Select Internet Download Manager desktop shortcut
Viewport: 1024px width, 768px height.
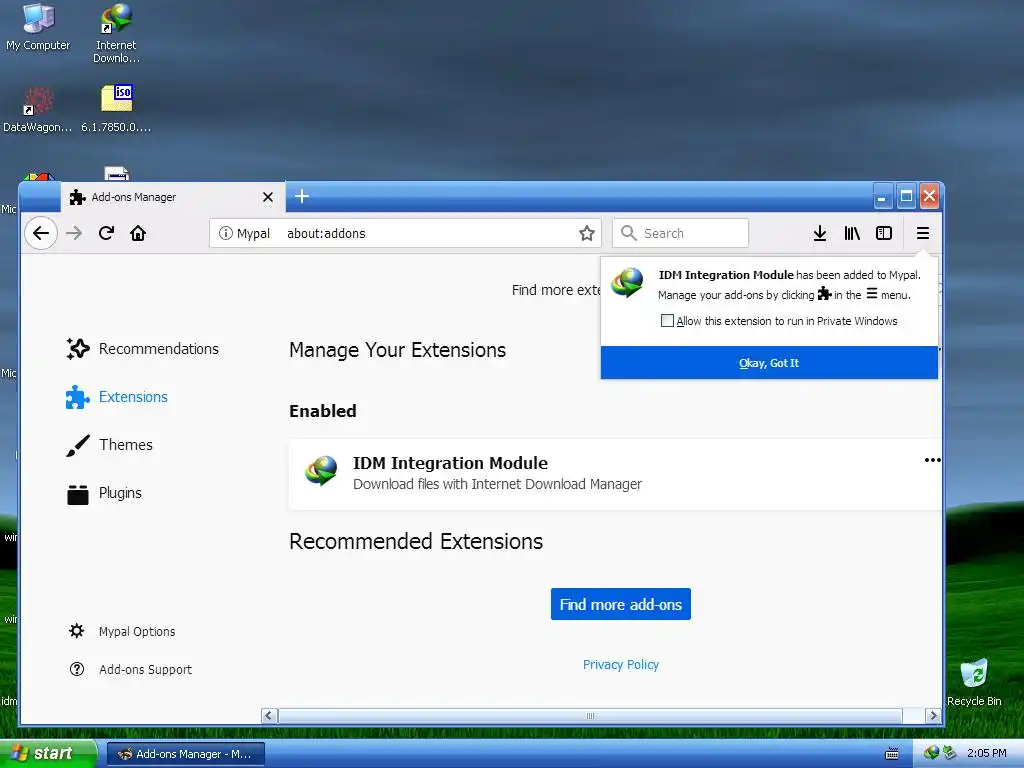coord(116,33)
